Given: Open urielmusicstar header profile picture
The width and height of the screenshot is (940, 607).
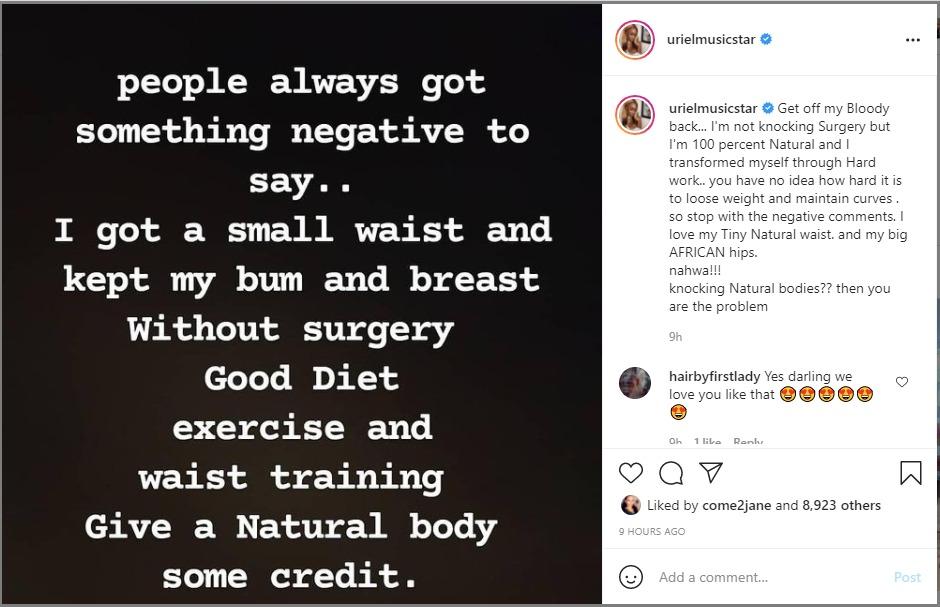Looking at the screenshot, I should (x=635, y=40).
